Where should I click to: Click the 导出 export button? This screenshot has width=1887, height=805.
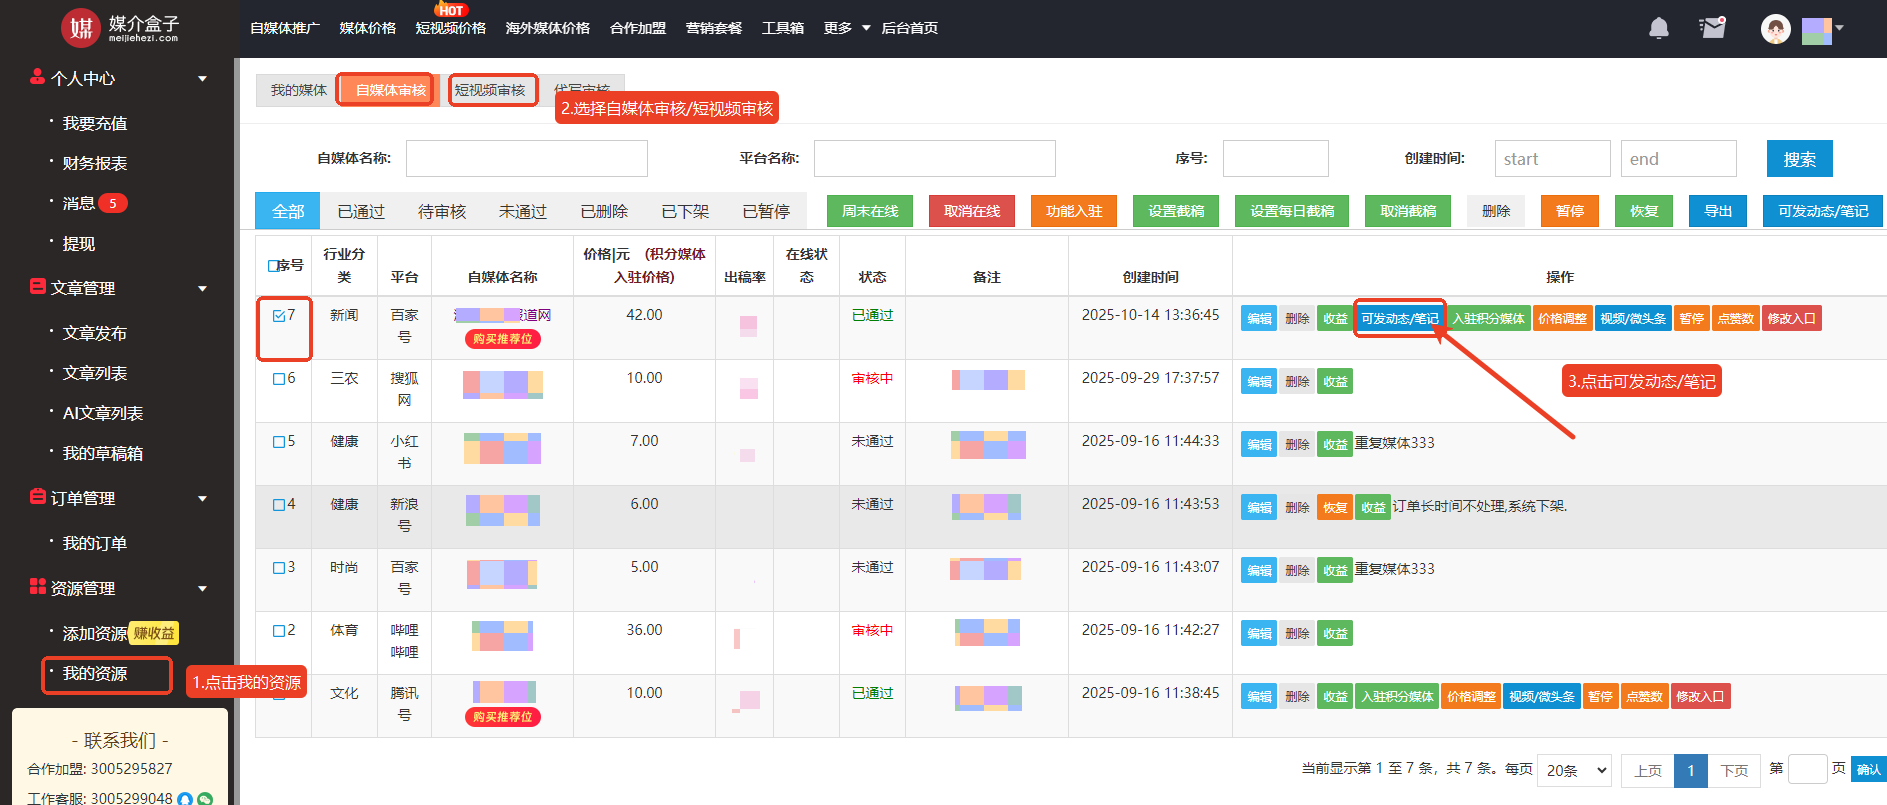pyautogui.click(x=1717, y=211)
